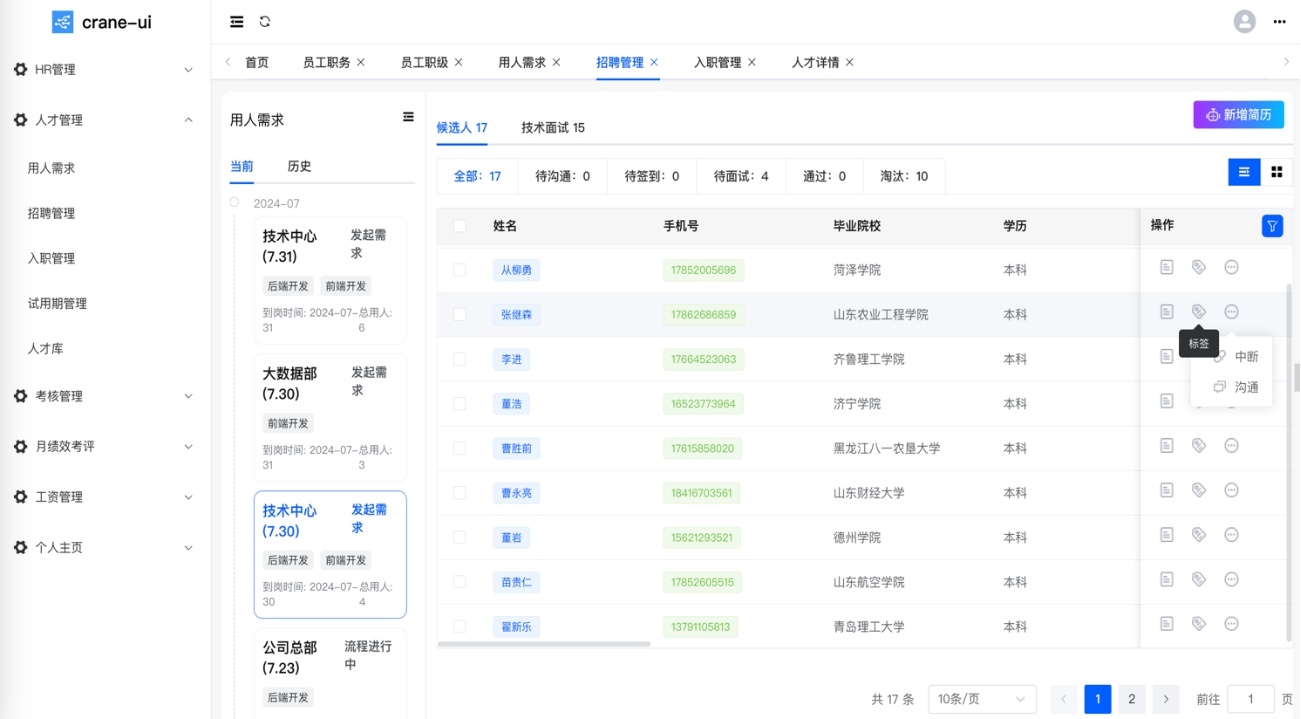Switch to the 首页 tab
The image size is (1301, 719).
257,62
